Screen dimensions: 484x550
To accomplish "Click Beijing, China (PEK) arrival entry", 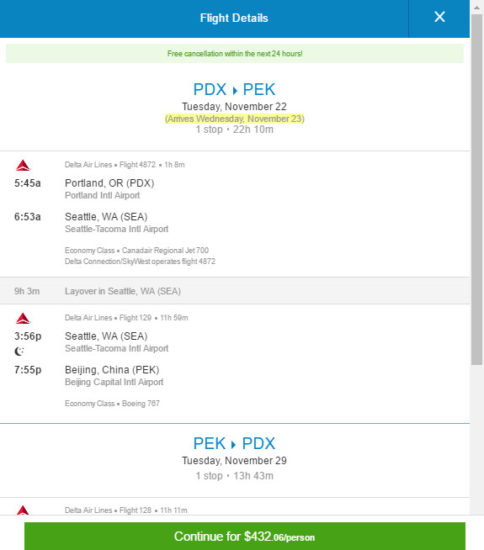I will point(112,370).
